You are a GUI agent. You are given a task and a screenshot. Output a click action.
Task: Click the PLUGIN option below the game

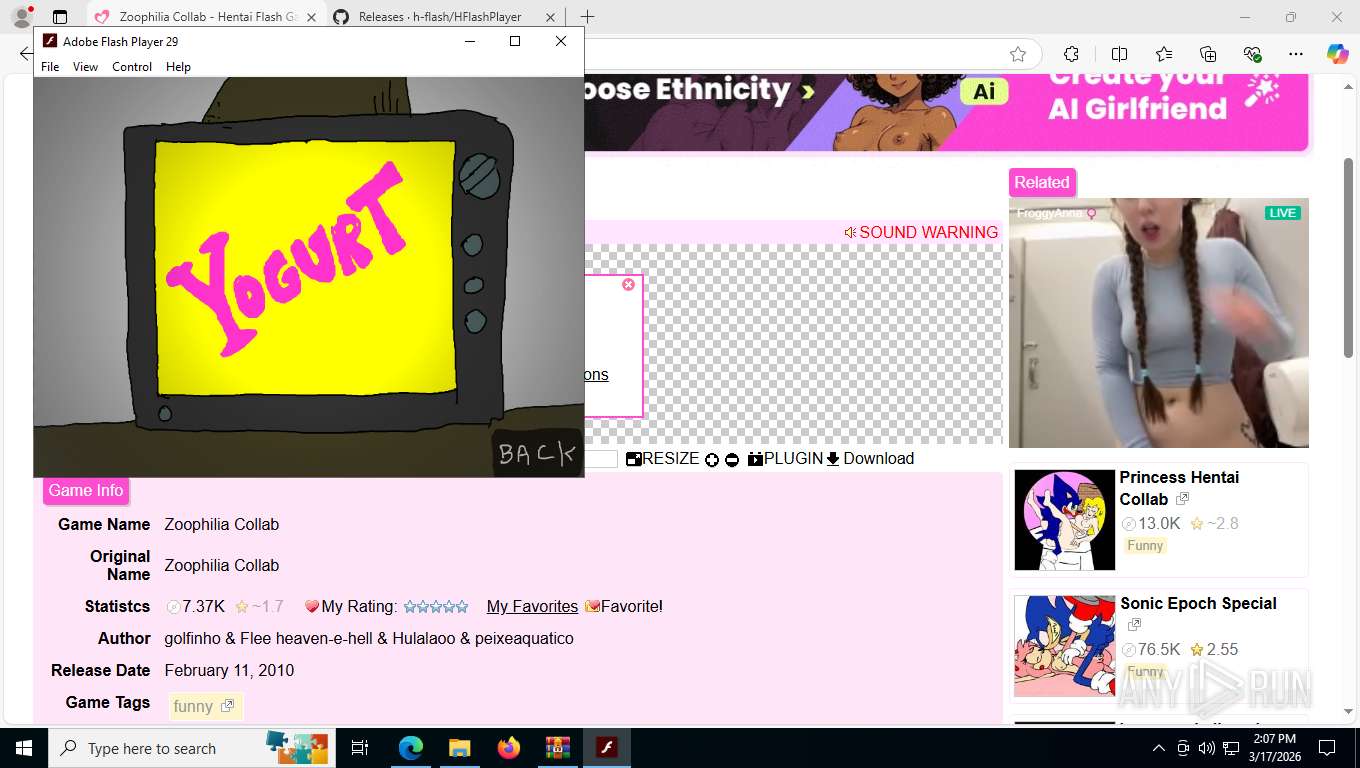785,458
